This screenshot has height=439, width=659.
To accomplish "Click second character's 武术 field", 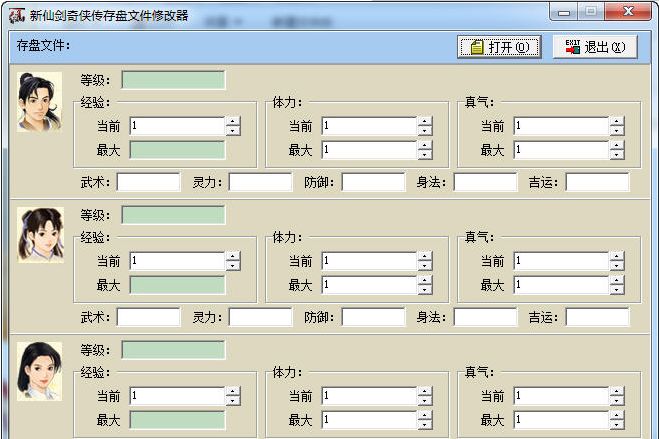I will 148,317.
